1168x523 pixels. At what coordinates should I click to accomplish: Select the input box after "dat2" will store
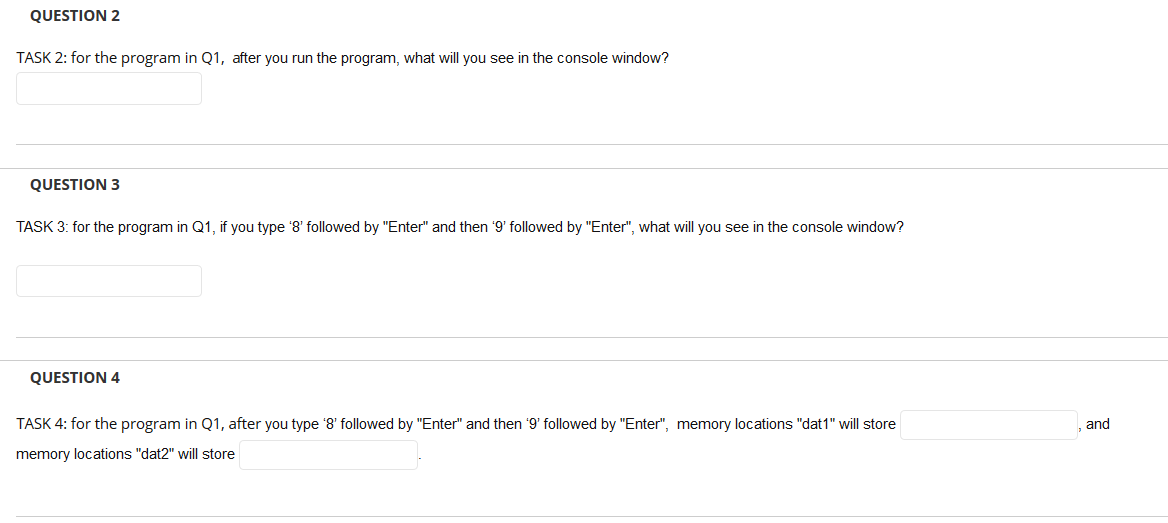click(328, 455)
